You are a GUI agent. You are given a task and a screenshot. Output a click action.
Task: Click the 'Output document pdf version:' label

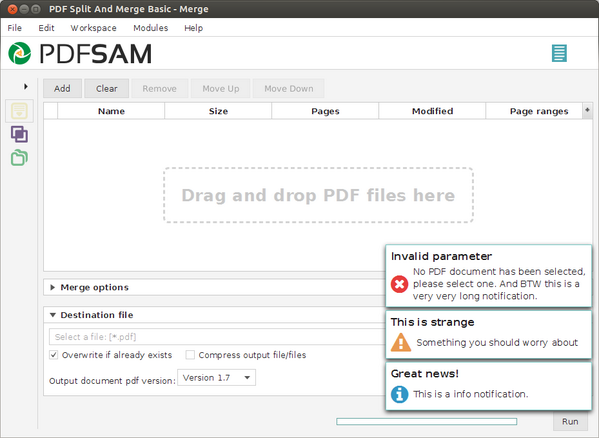click(112, 381)
